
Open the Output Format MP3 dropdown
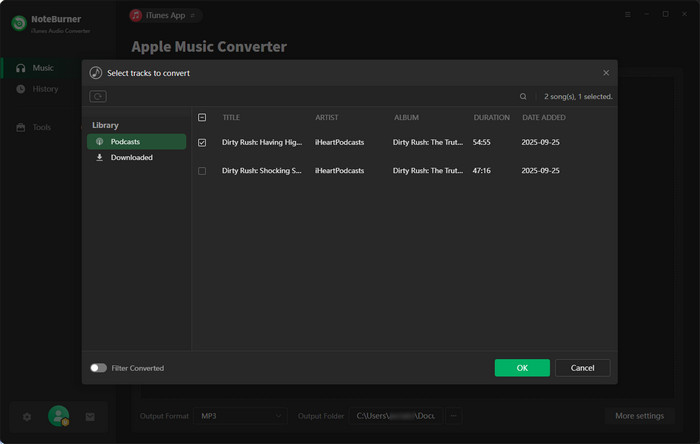(x=240, y=416)
